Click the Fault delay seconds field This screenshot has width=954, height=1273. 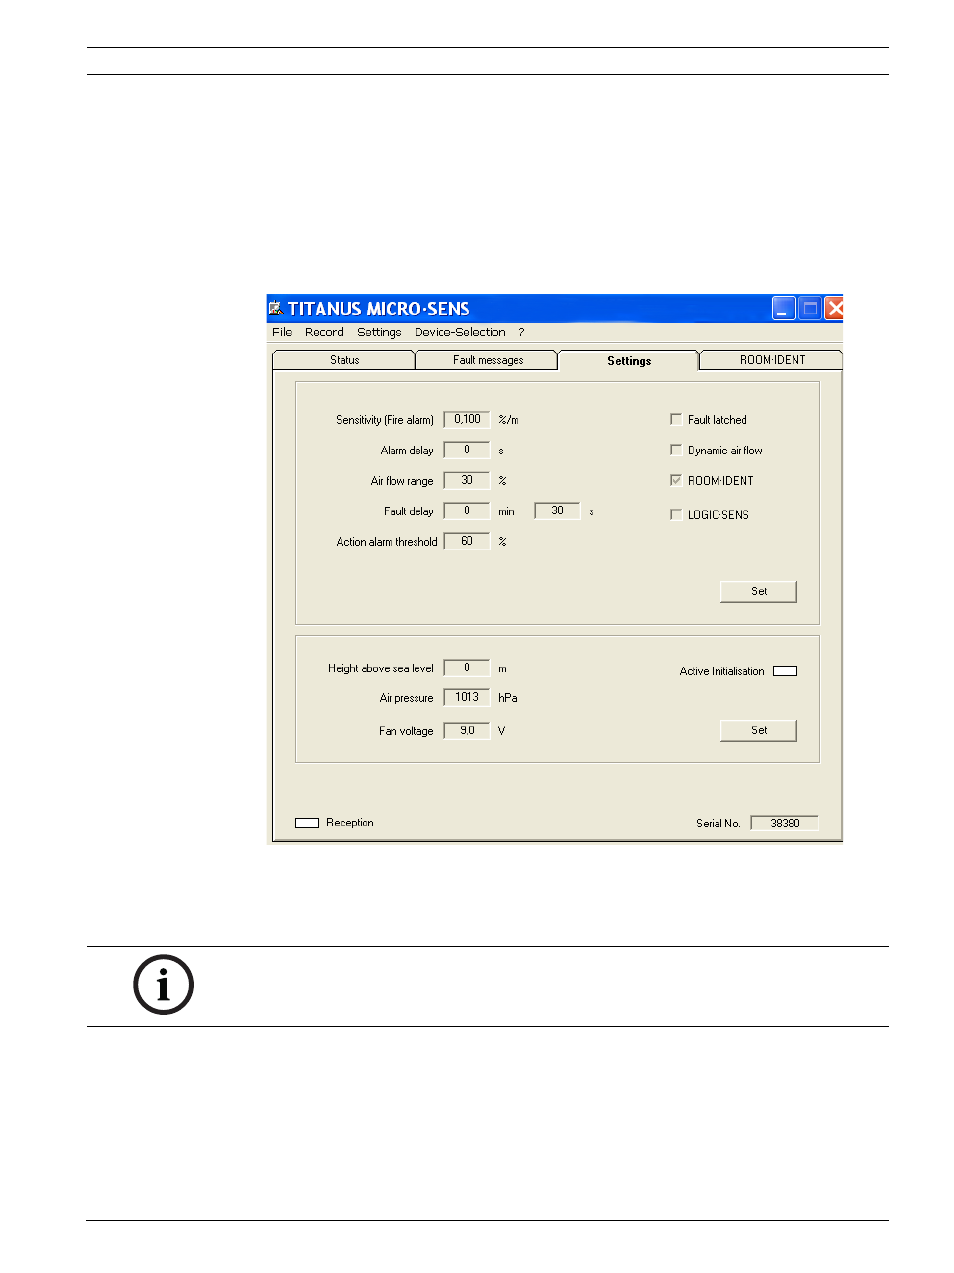click(557, 511)
